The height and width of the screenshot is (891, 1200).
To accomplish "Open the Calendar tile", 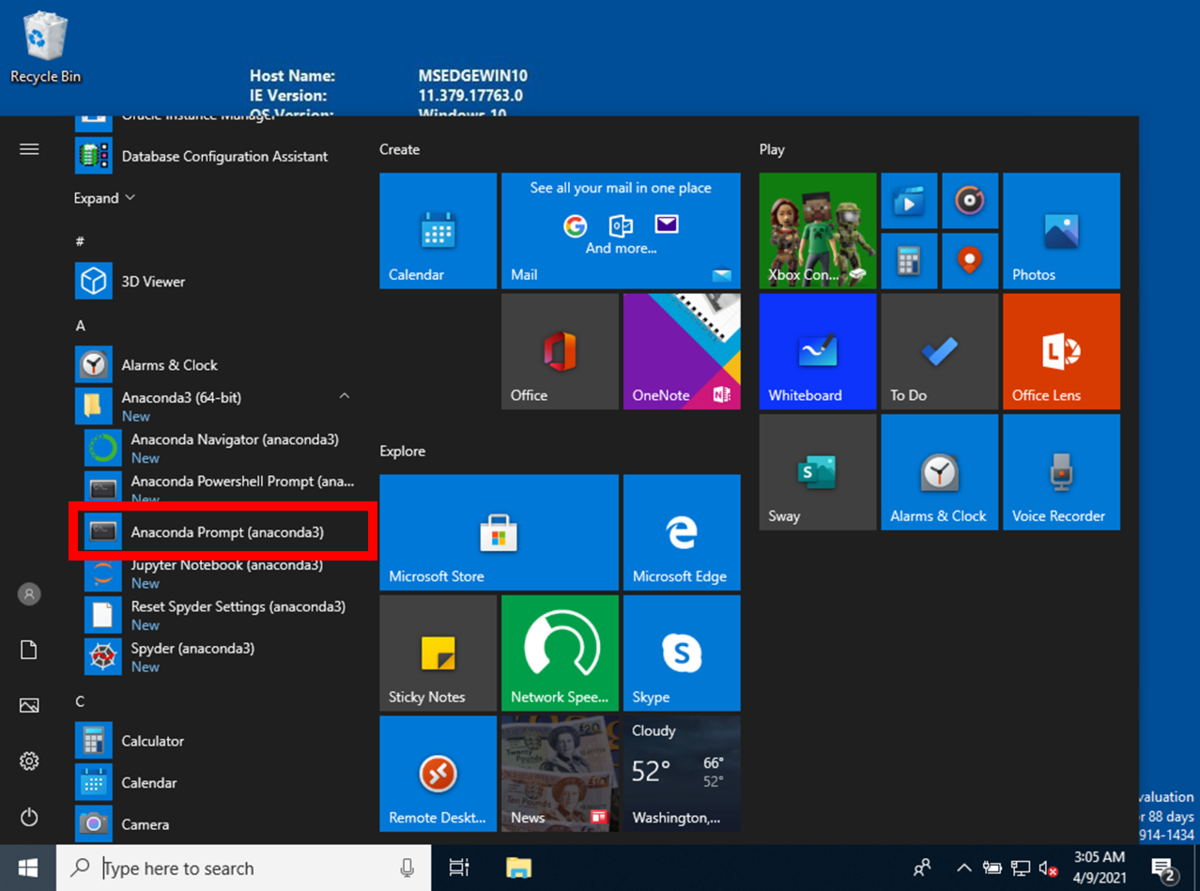I will tap(438, 231).
